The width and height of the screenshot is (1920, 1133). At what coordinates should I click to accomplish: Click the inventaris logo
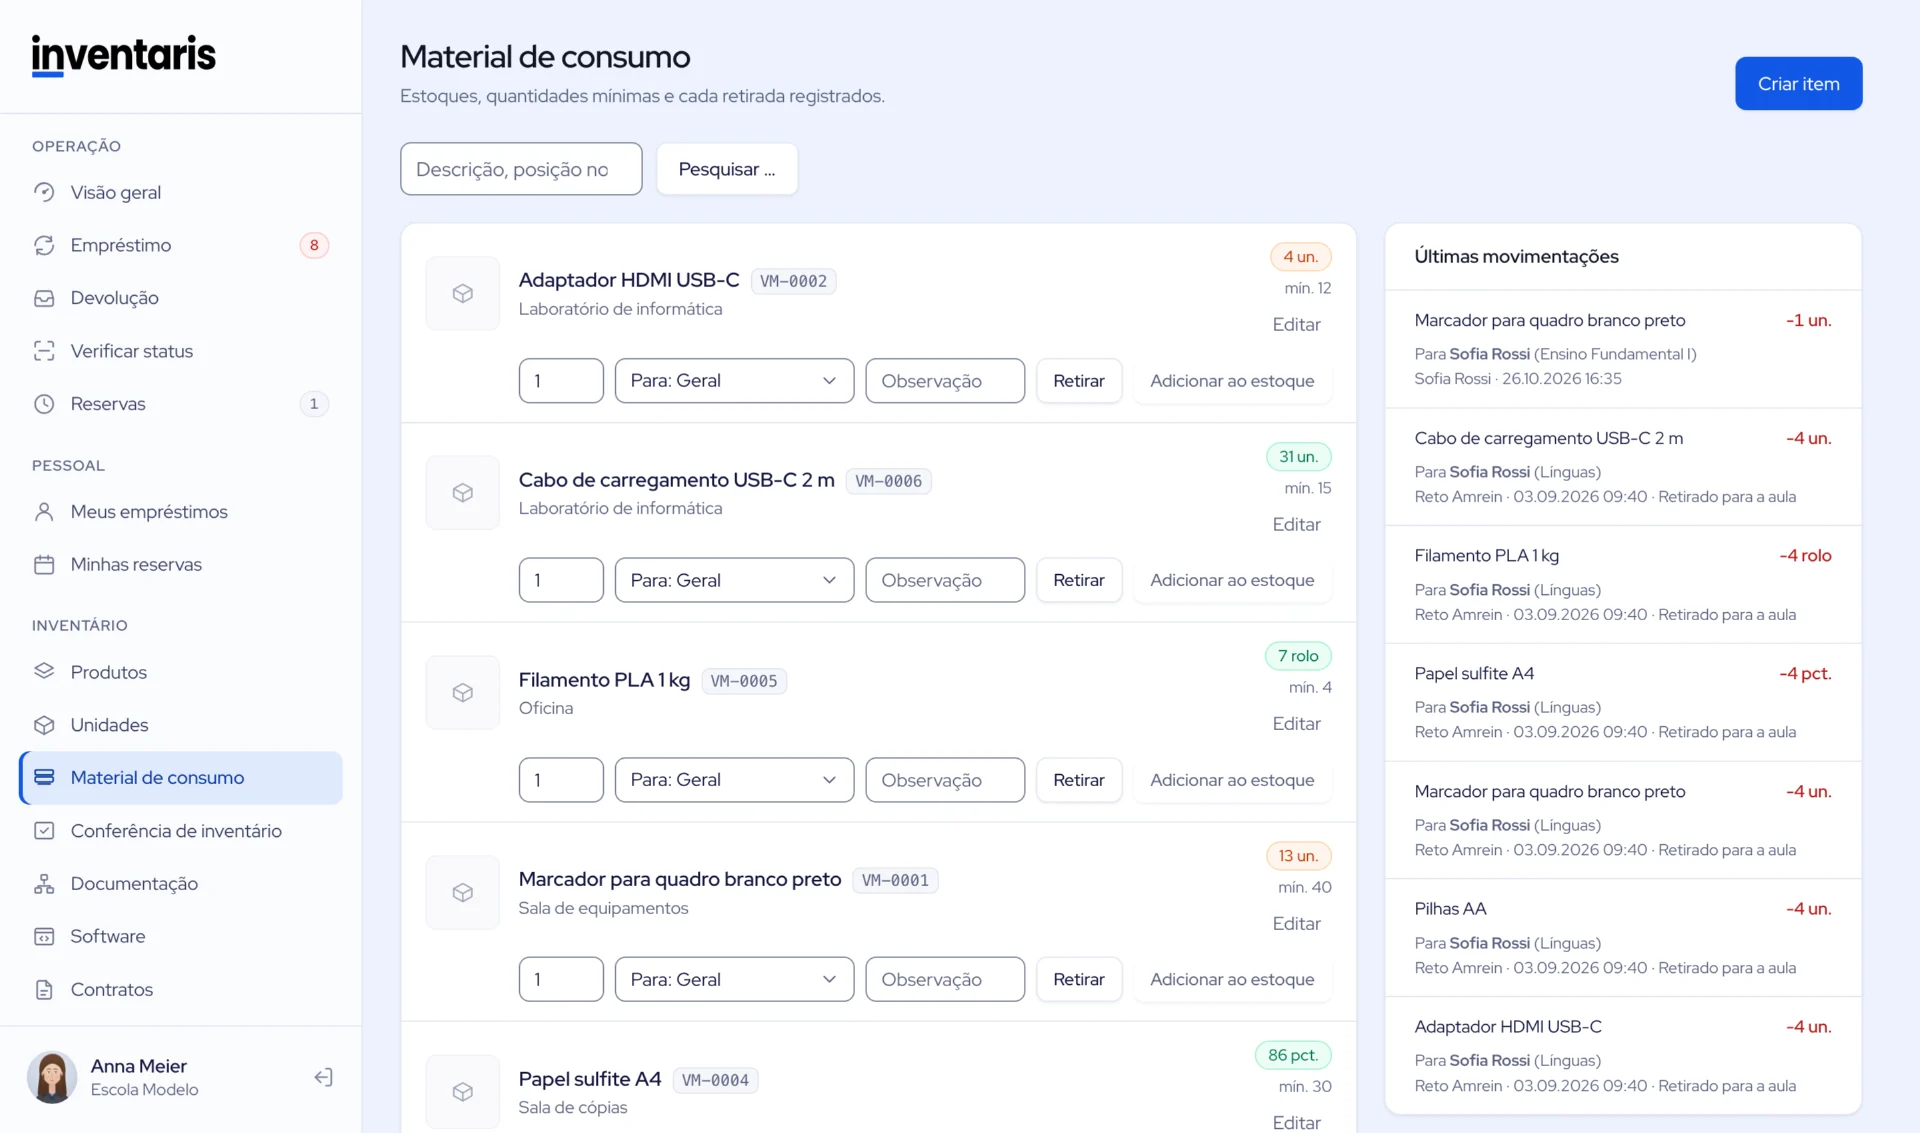pyautogui.click(x=123, y=55)
